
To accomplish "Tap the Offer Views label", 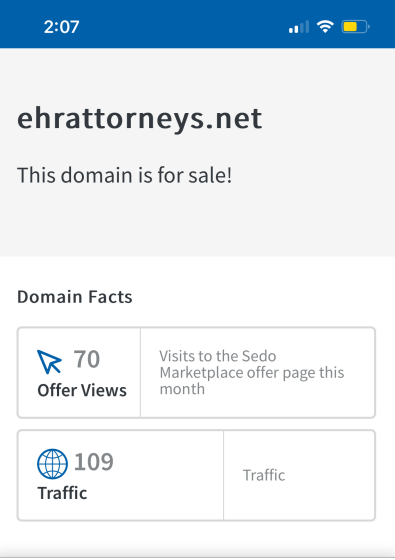I will pyautogui.click(x=82, y=390).
